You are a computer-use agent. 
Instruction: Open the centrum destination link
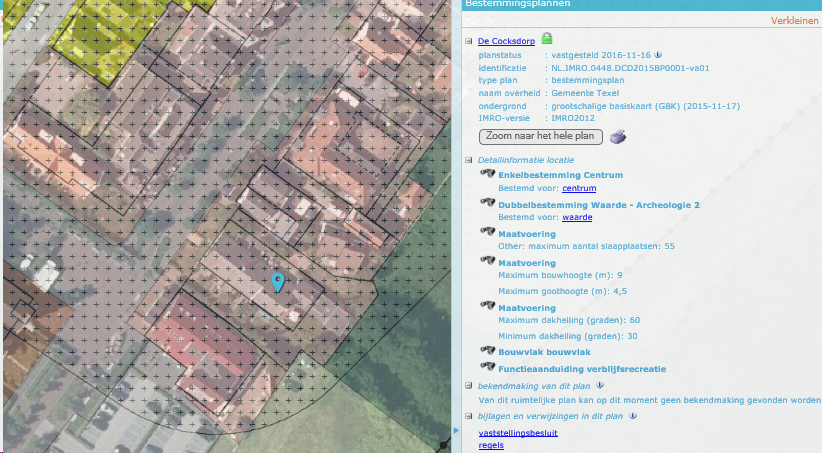pos(579,189)
